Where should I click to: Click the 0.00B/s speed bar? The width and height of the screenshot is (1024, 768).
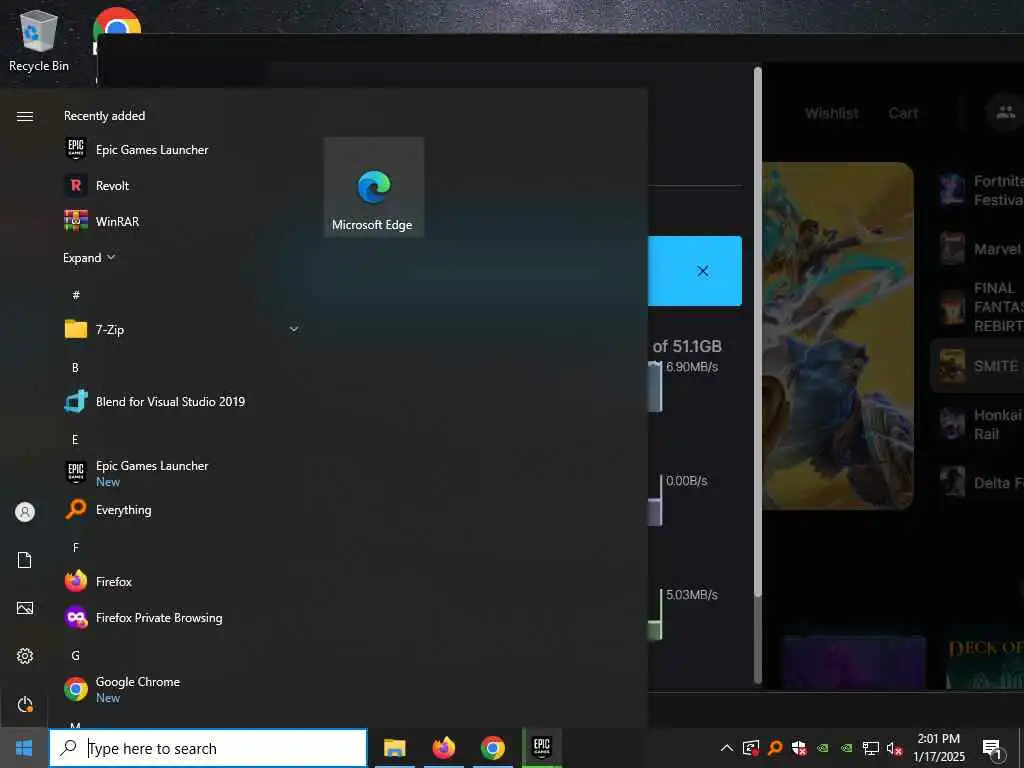pyautogui.click(x=655, y=500)
